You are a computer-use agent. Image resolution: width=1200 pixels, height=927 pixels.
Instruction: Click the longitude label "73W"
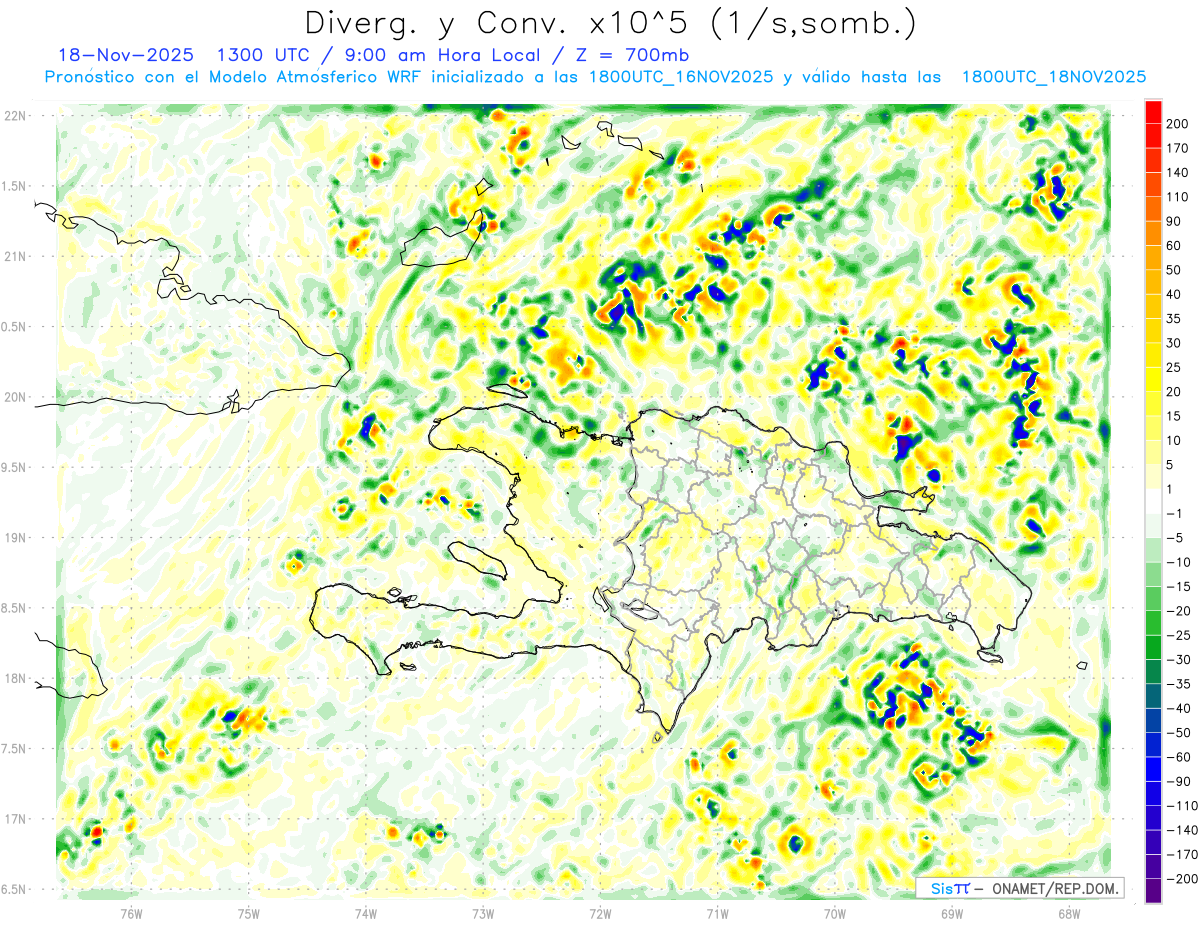[x=483, y=913]
